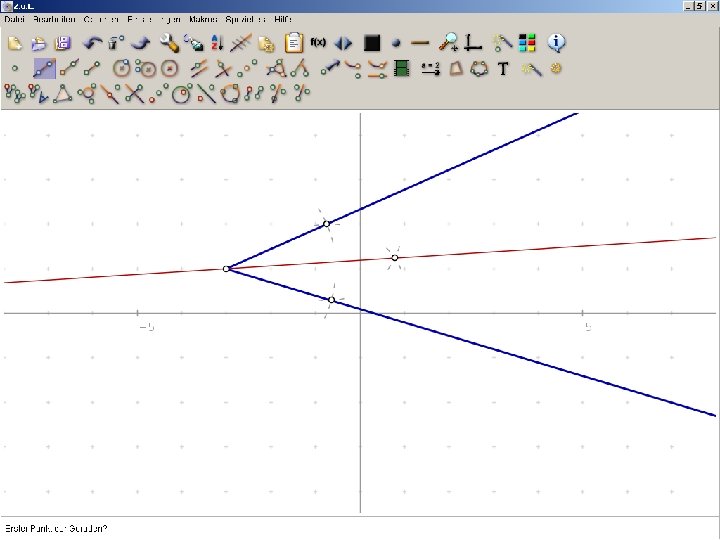The width and height of the screenshot is (720, 540).
Task: Select the A-Z rename objects tool
Action: pos(217,43)
